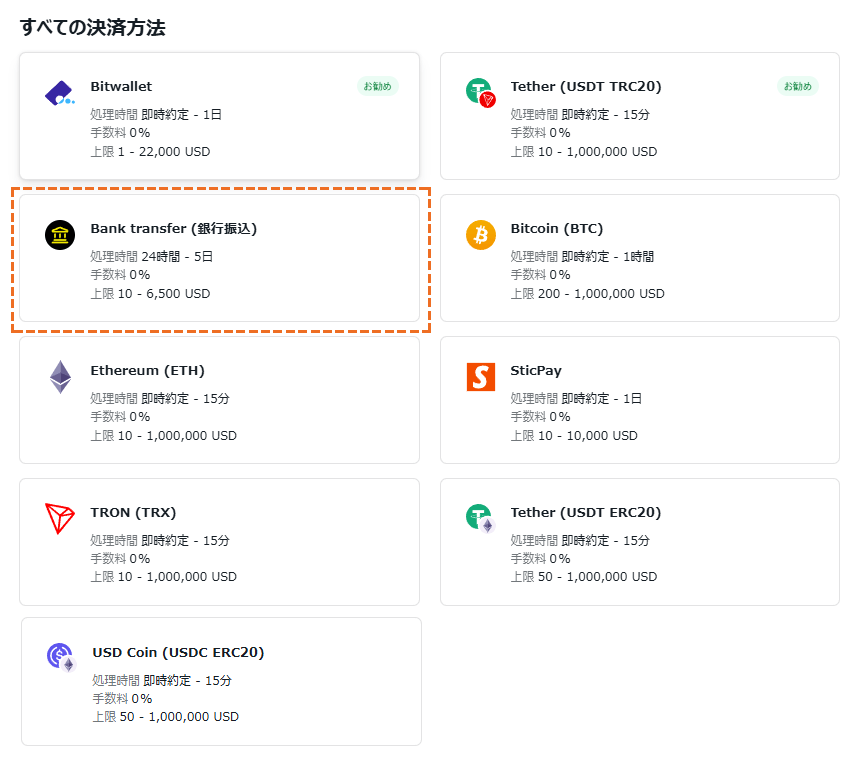867x768 pixels.
Task: Click the Ethereum diamond icon
Action: pos(60,377)
